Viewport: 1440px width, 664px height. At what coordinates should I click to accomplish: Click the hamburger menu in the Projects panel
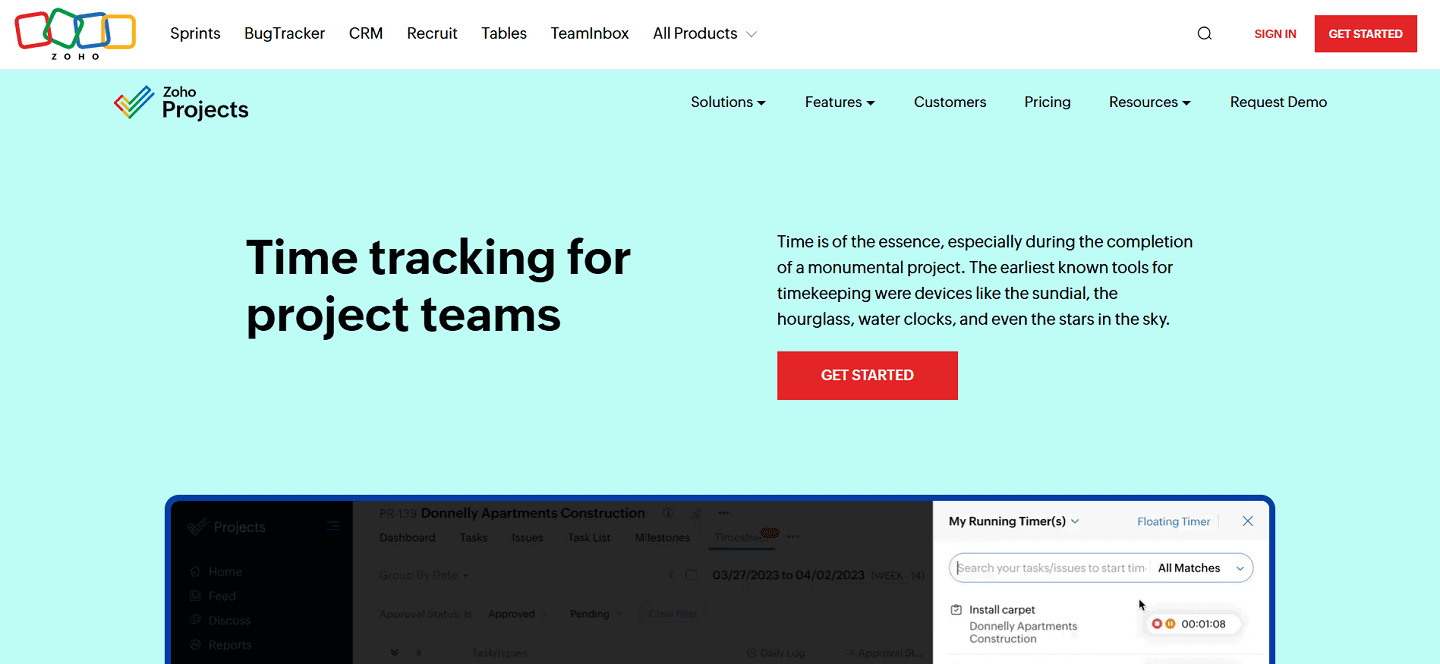332,526
